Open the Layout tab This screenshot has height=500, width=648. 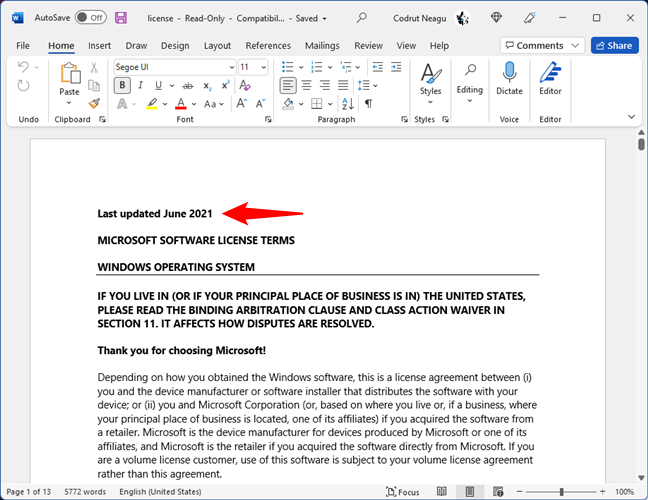coord(217,45)
